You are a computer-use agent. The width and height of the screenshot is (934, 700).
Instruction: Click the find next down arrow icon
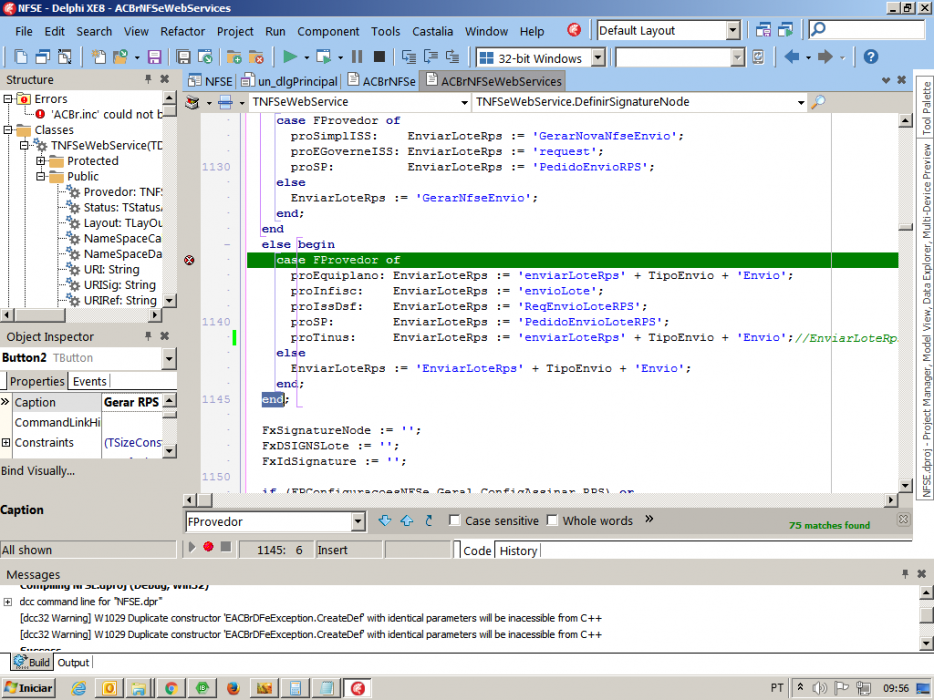[385, 521]
